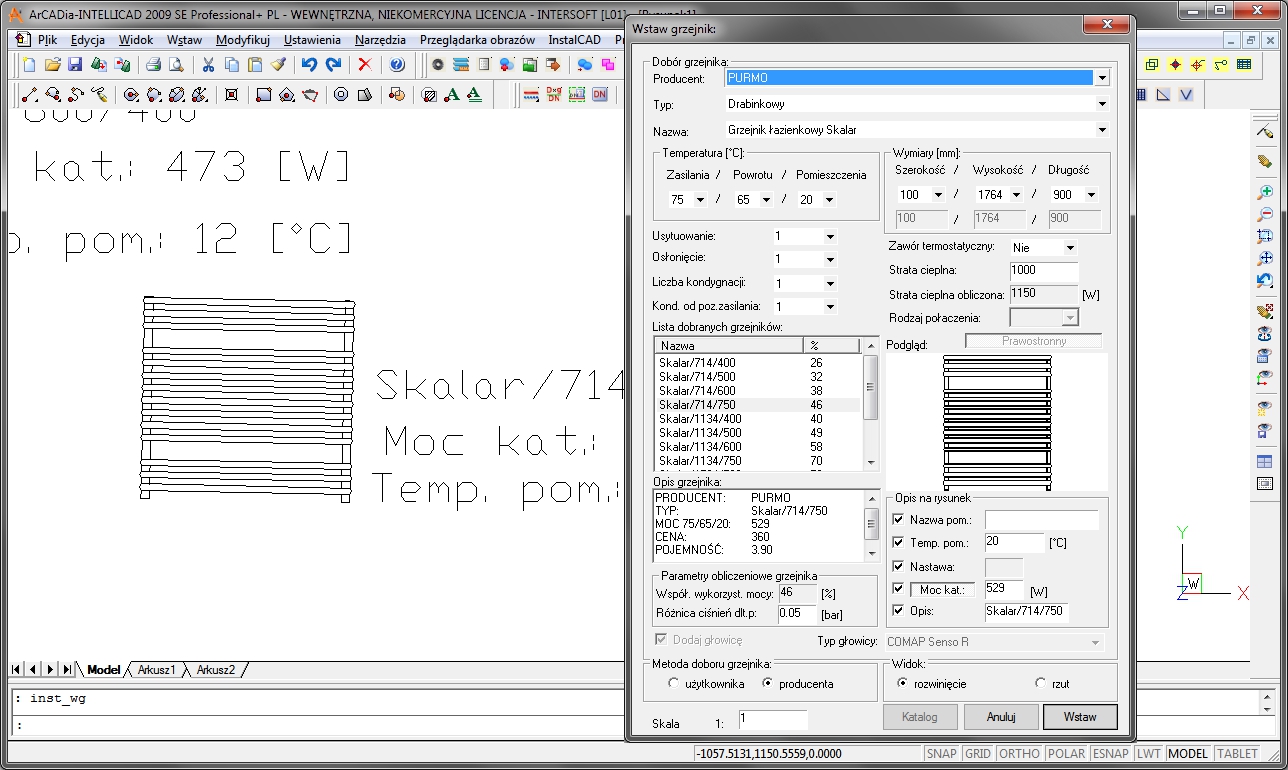Click the Zoom Previous icon
Image resolution: width=1288 pixels, height=770 pixels.
[1265, 281]
